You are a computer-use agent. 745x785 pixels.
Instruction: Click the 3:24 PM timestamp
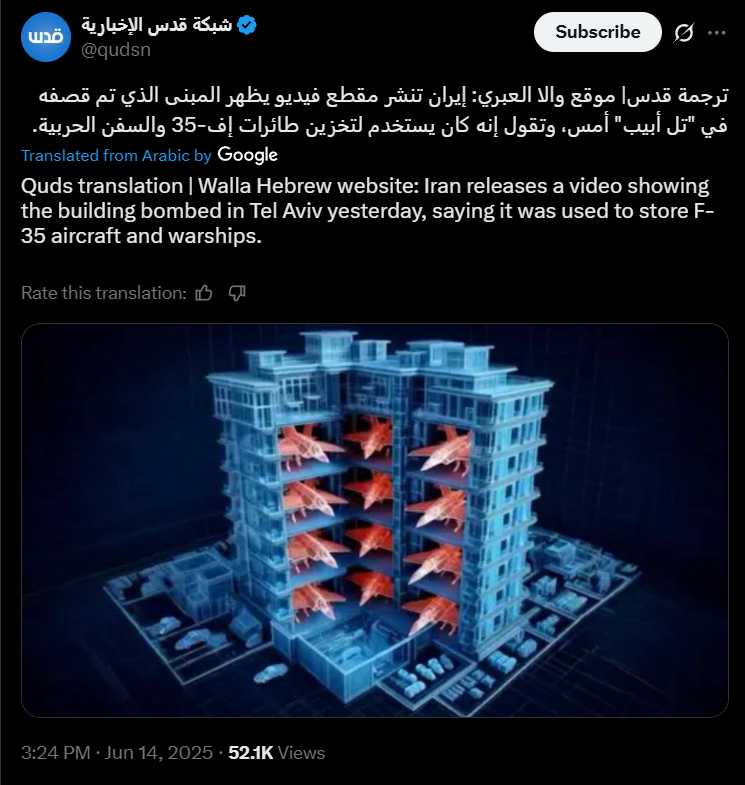(56, 753)
